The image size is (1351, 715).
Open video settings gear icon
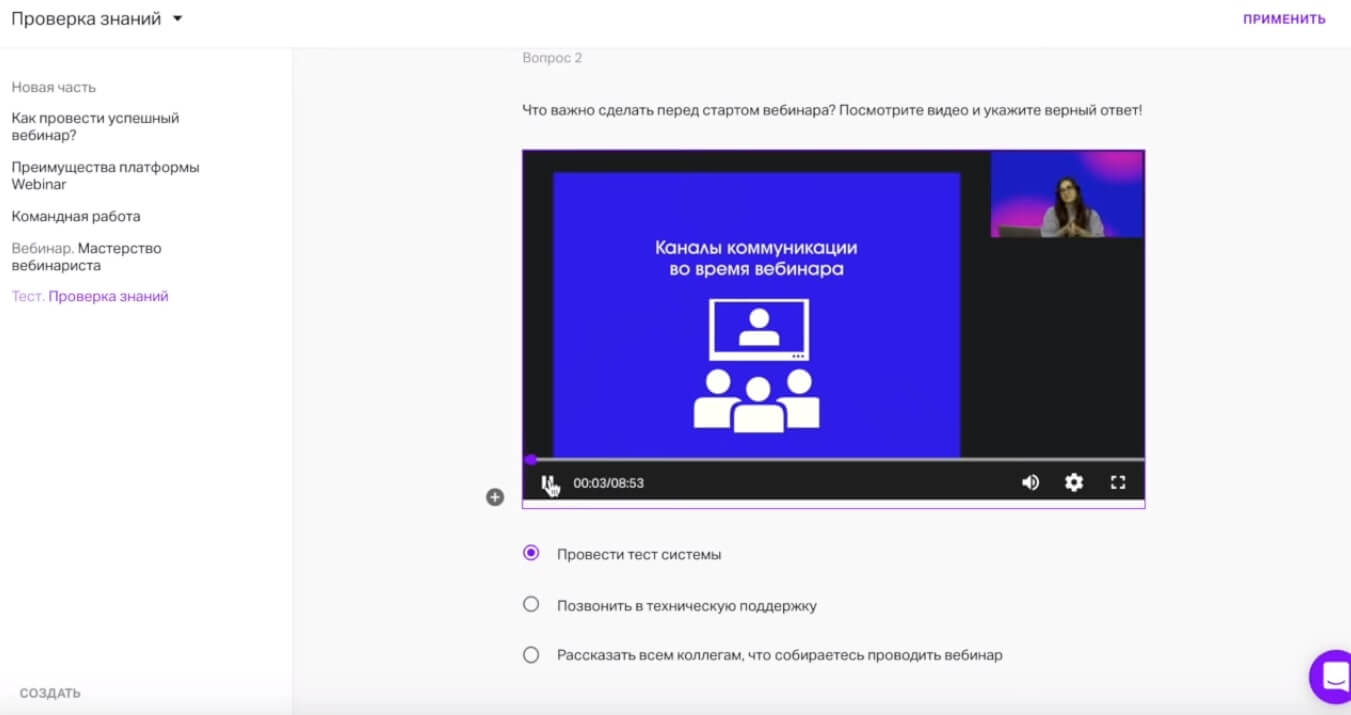pyautogui.click(x=1074, y=483)
